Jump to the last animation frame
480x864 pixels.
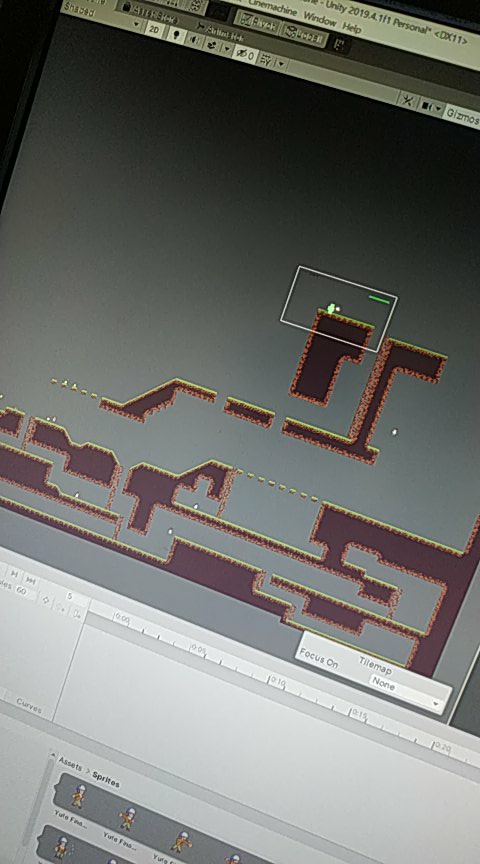31,580
